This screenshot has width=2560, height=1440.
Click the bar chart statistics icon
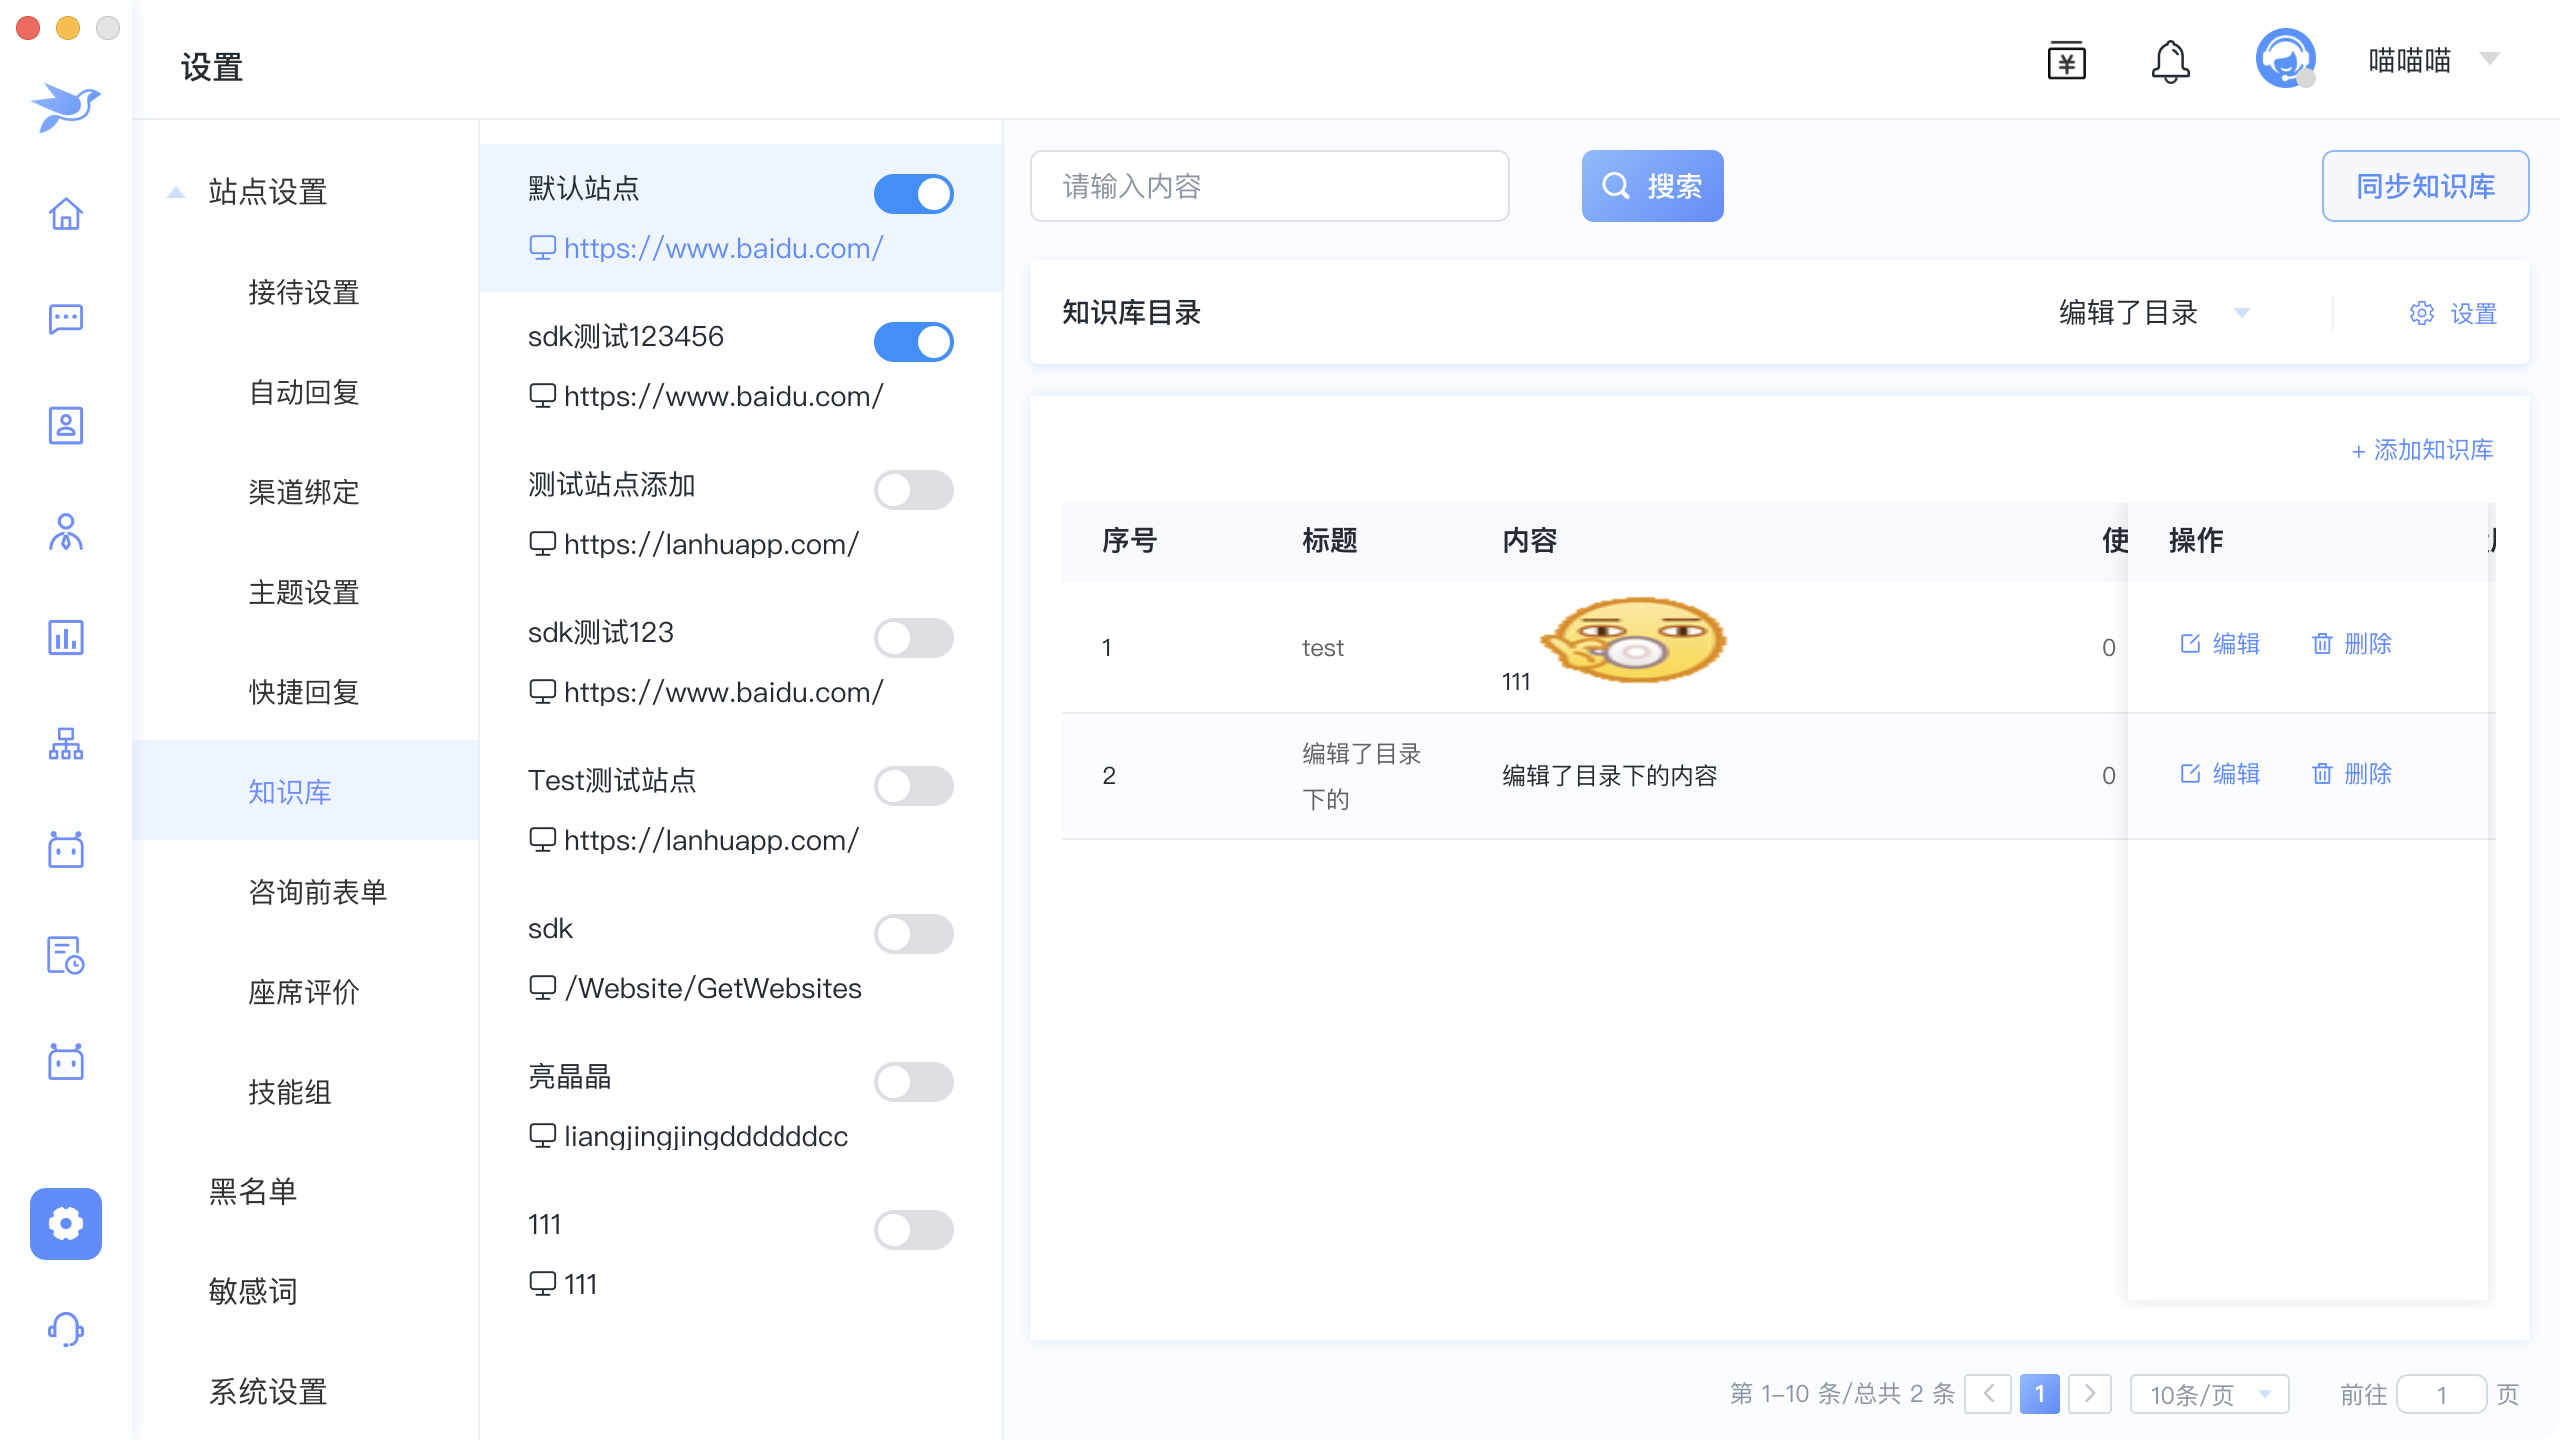[66, 637]
